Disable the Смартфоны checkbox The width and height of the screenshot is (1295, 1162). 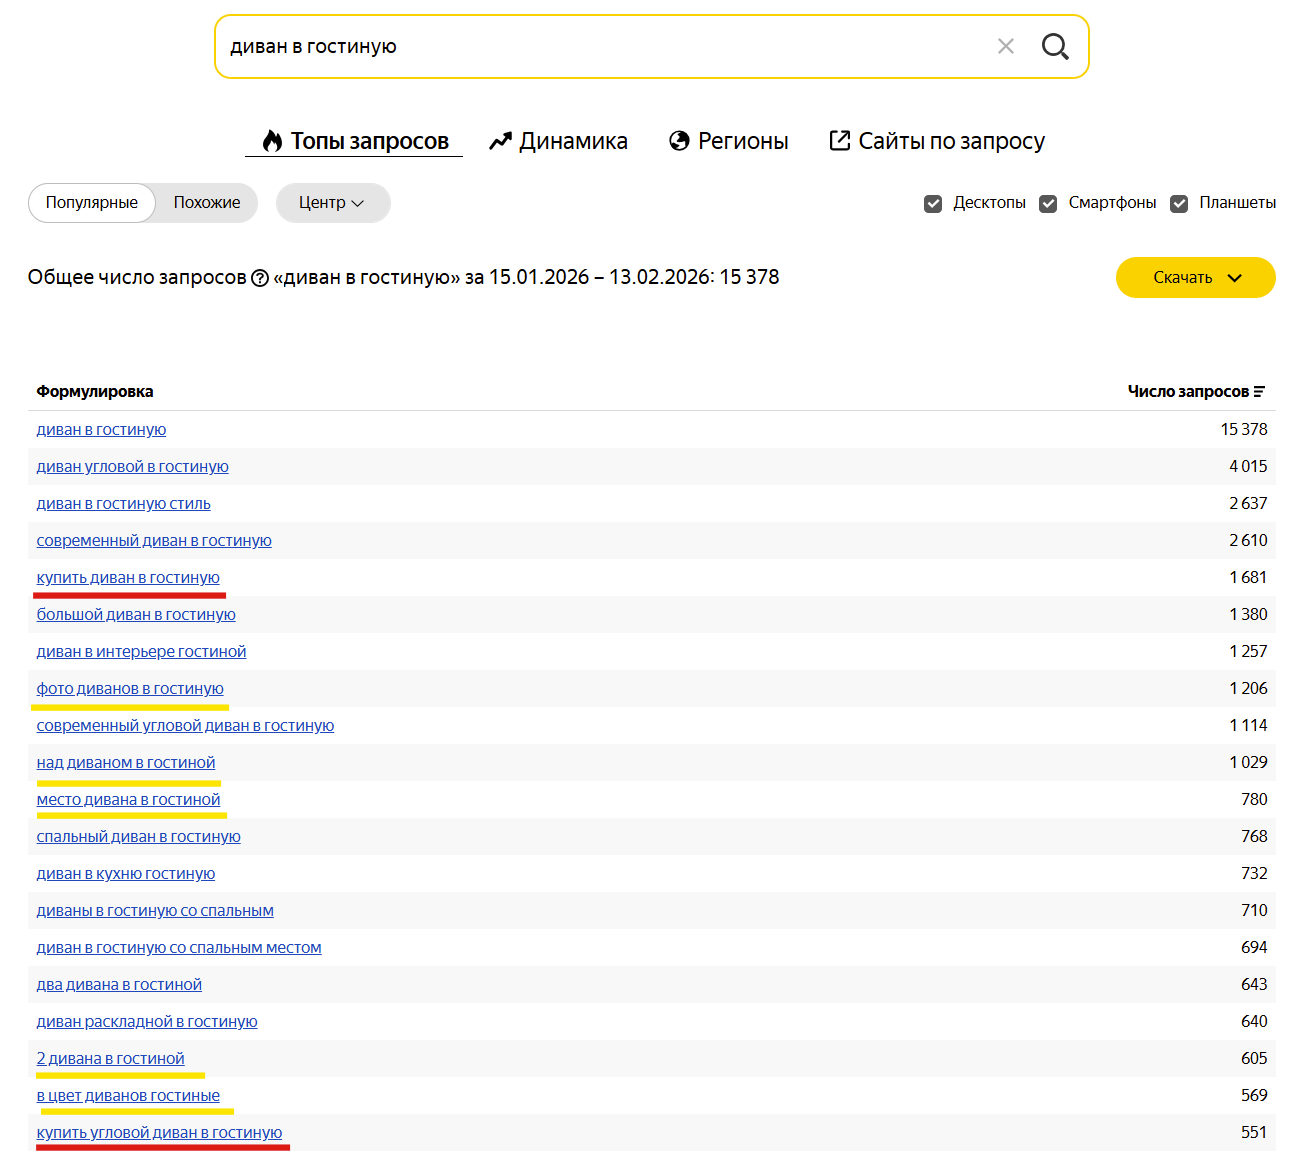click(1047, 203)
